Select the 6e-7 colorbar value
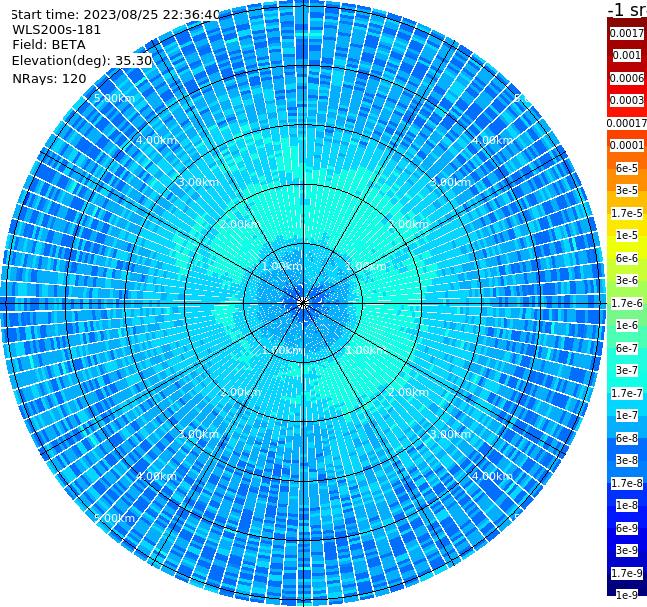The height and width of the screenshot is (607, 647). pos(627,348)
